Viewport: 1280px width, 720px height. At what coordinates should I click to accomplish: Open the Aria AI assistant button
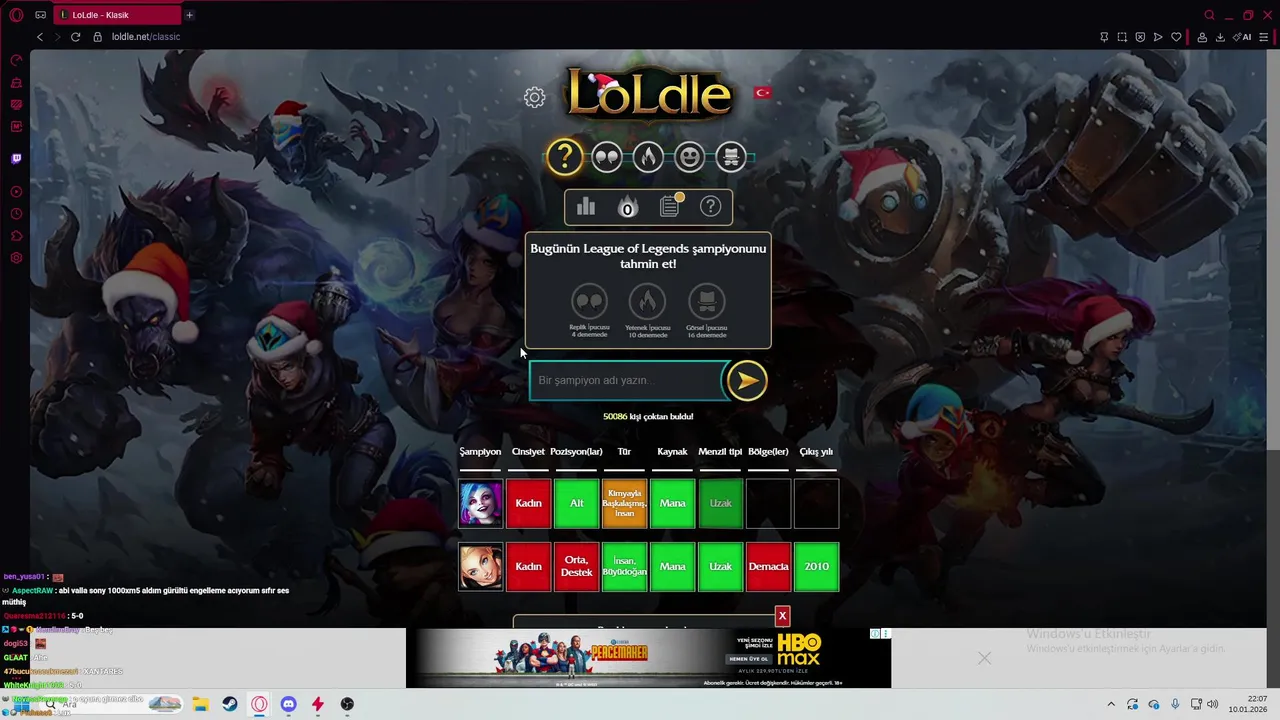1243,37
